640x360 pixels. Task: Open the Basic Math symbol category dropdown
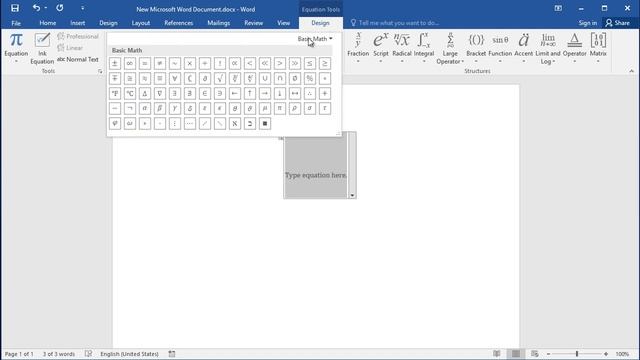(x=315, y=39)
